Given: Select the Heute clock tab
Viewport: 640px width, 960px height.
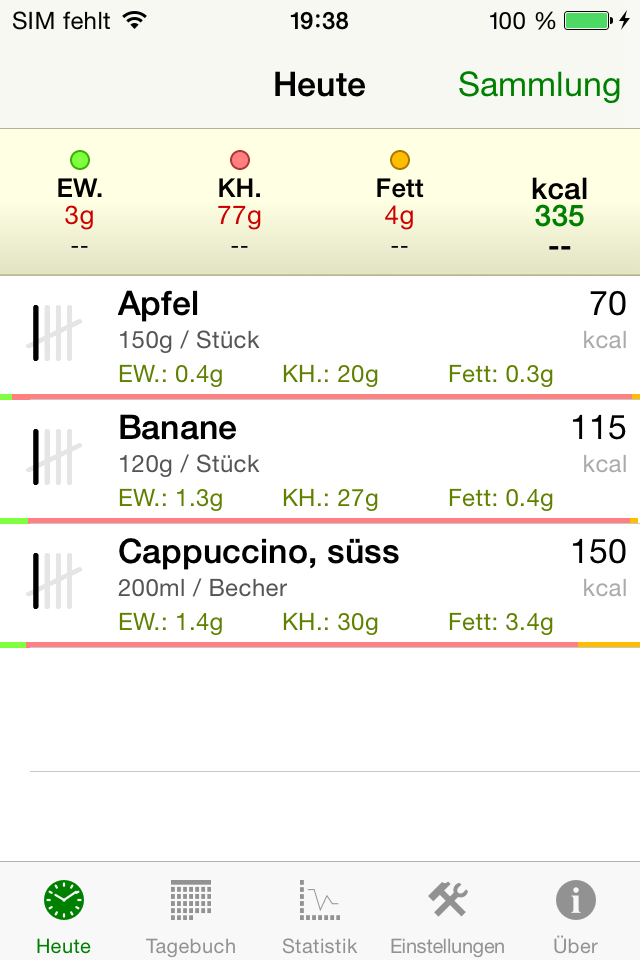Looking at the screenshot, I should coord(63,917).
